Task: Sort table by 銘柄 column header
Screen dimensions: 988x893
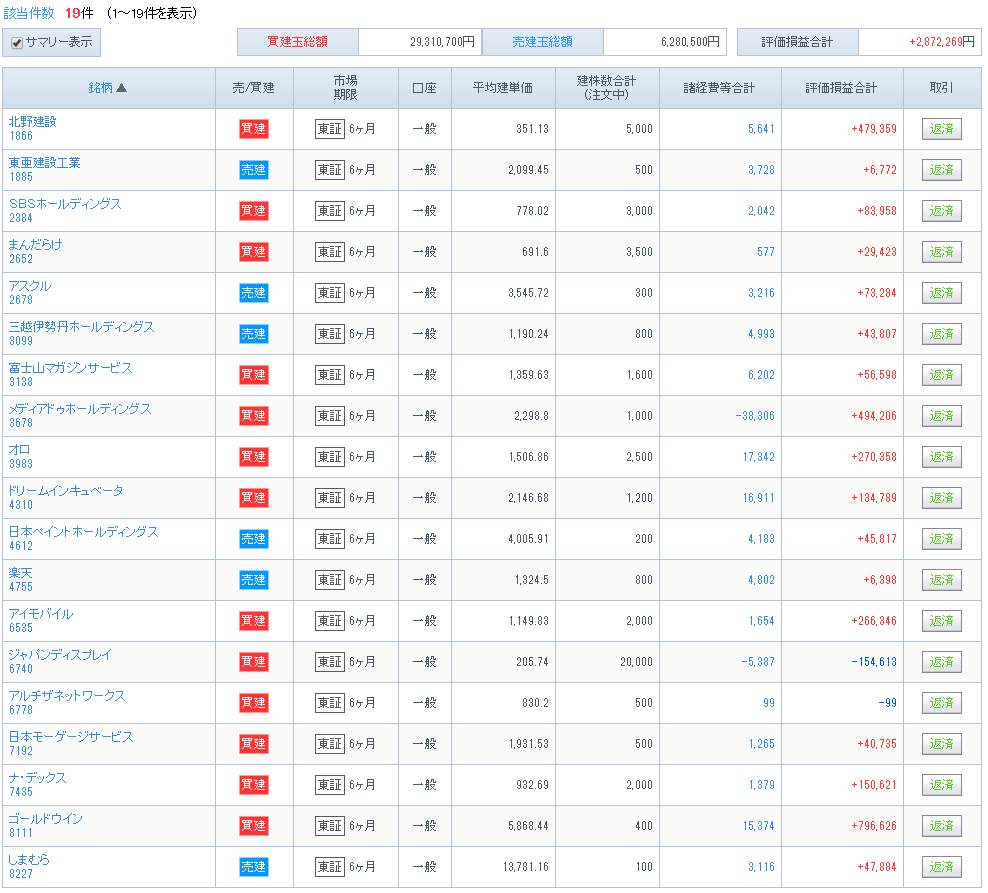Action: click(x=107, y=88)
